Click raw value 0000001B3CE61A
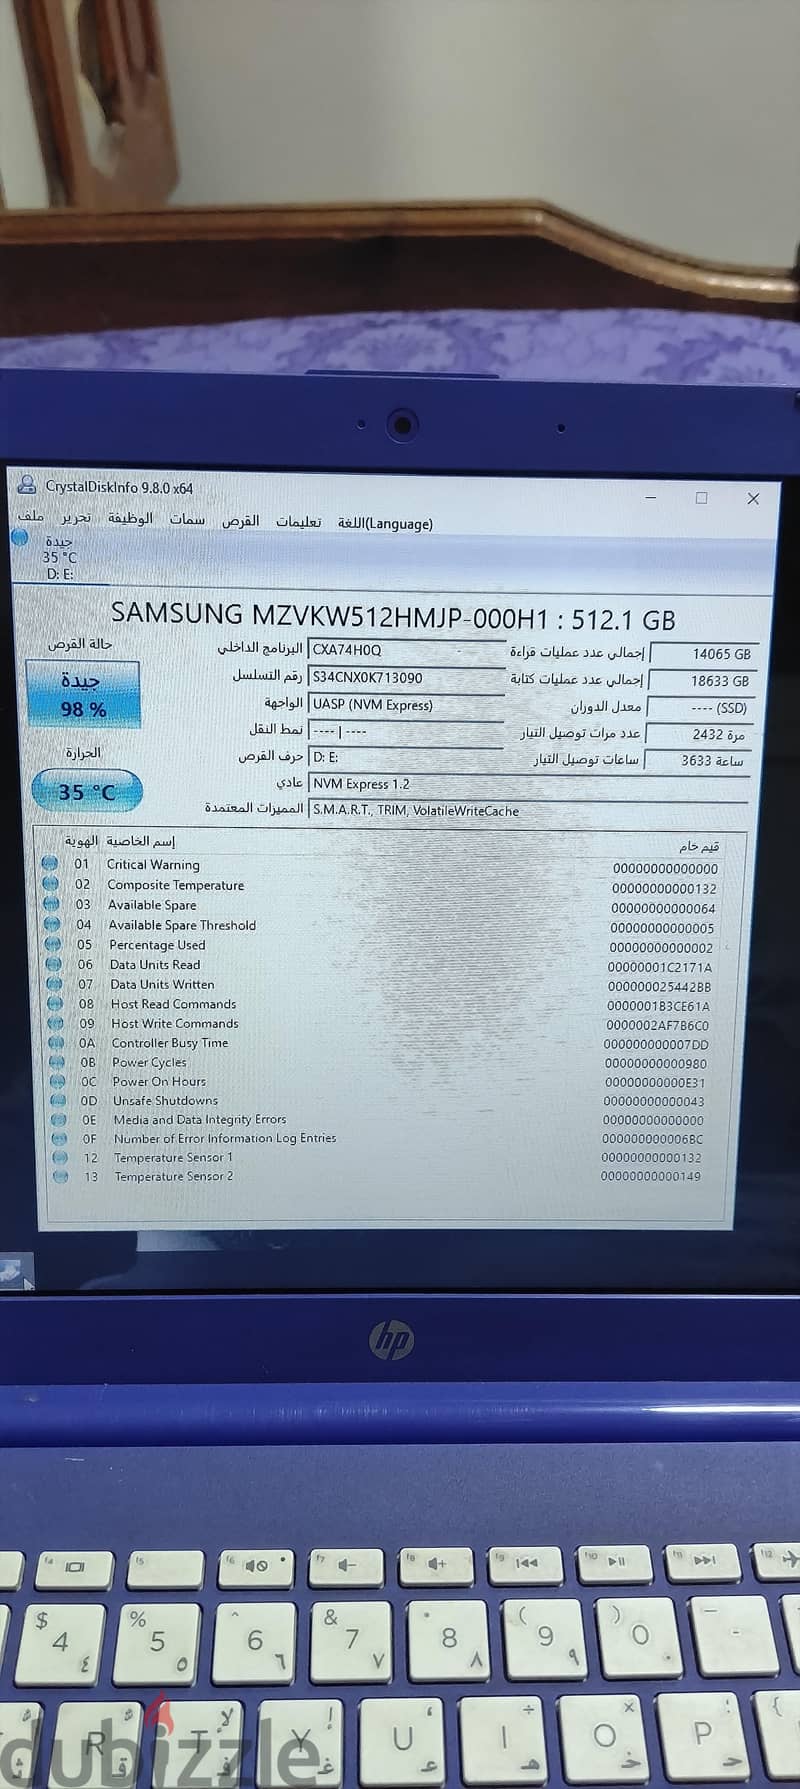 pyautogui.click(x=658, y=1006)
